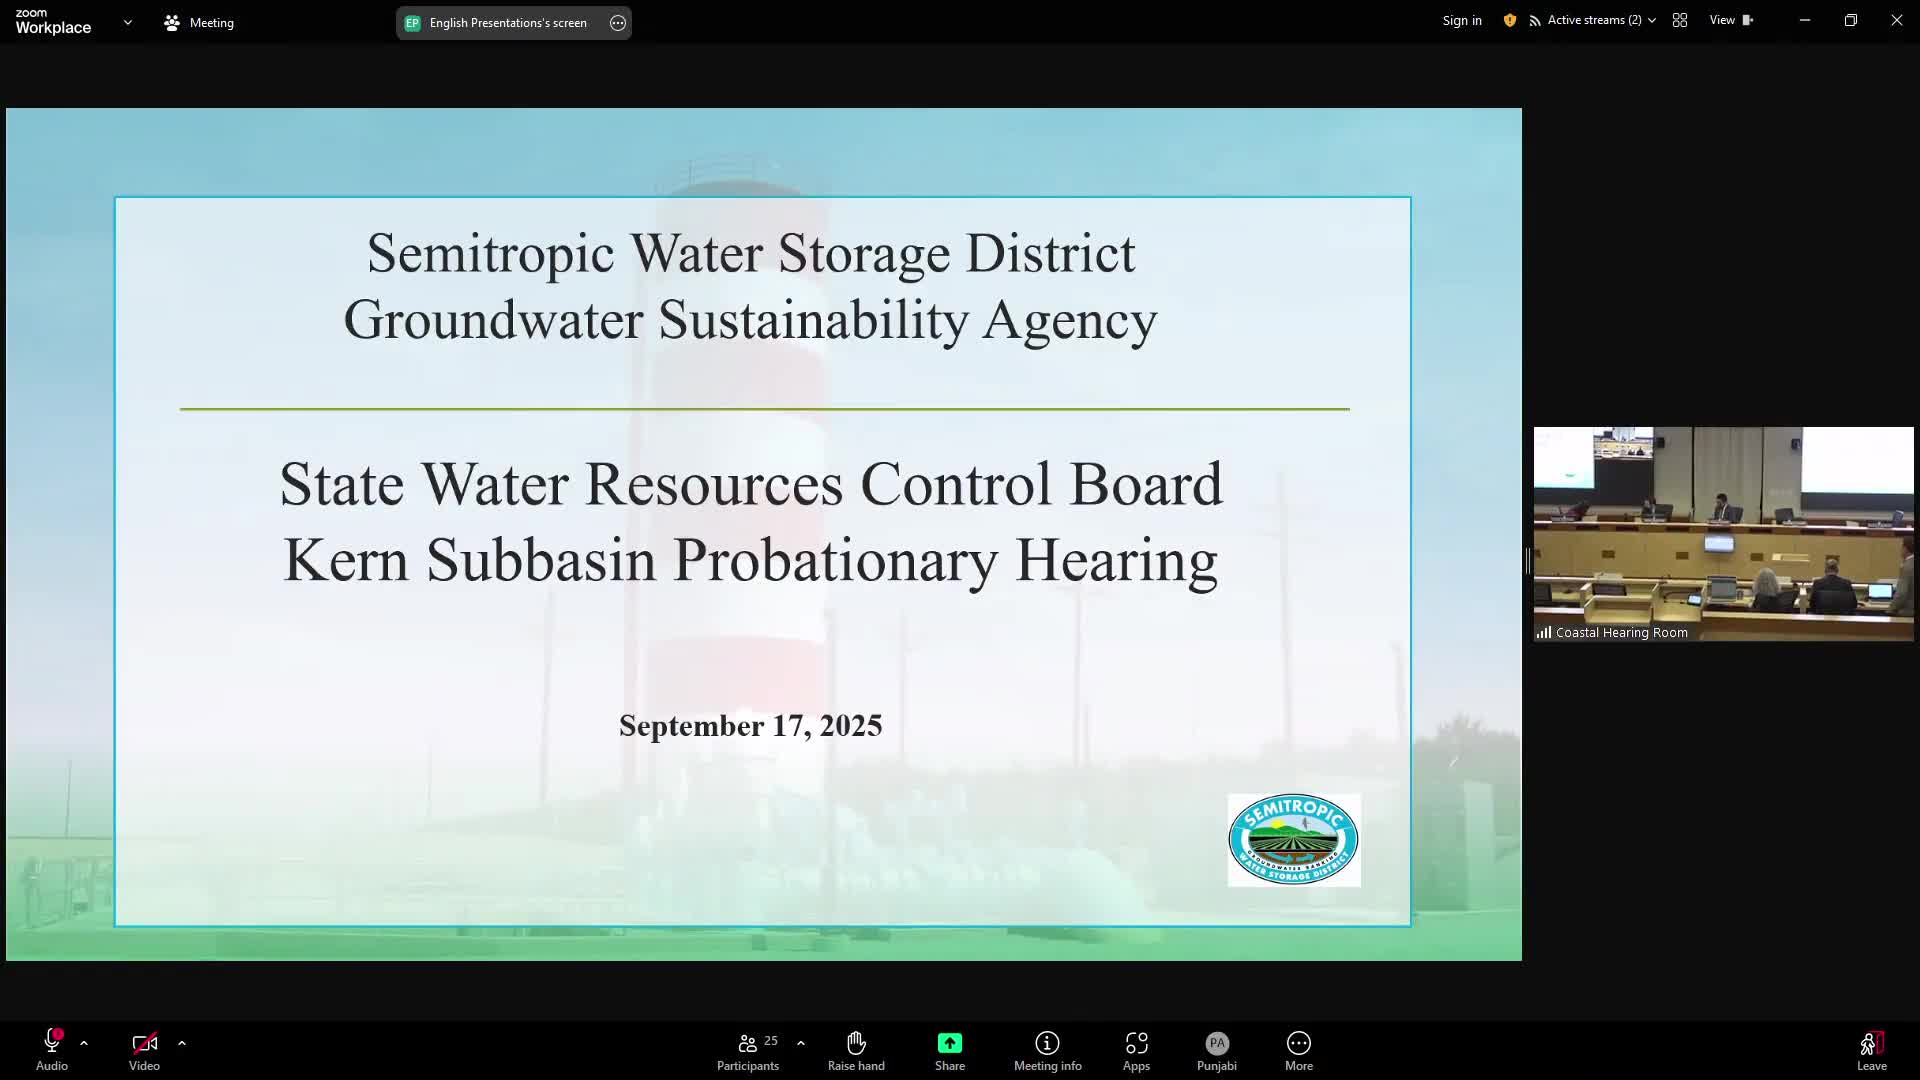This screenshot has width=1920, height=1080.
Task: Click the Zoom Workplace logo
Action: coord(53,21)
